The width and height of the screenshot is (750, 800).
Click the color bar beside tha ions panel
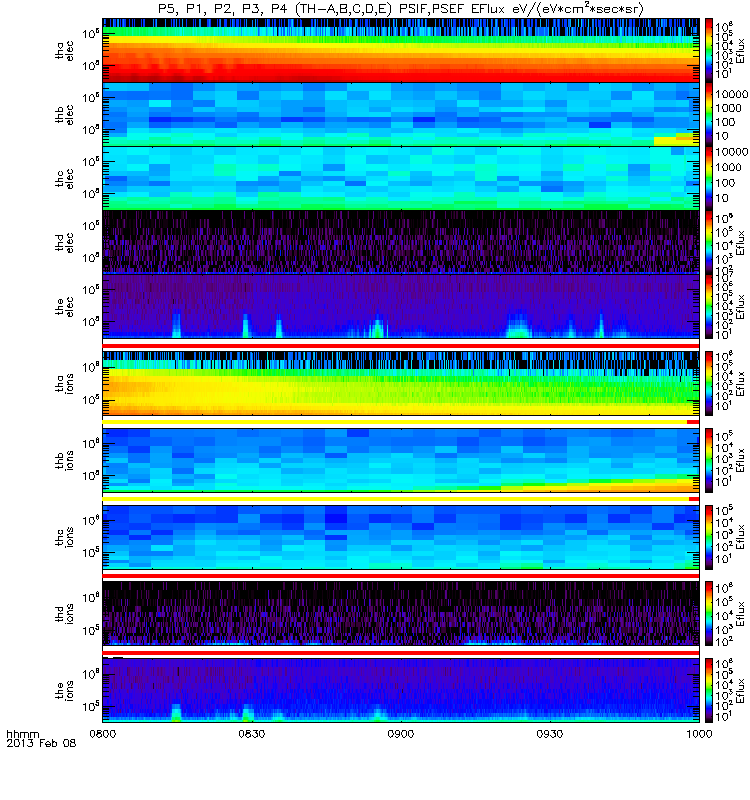pyautogui.click(x=709, y=384)
